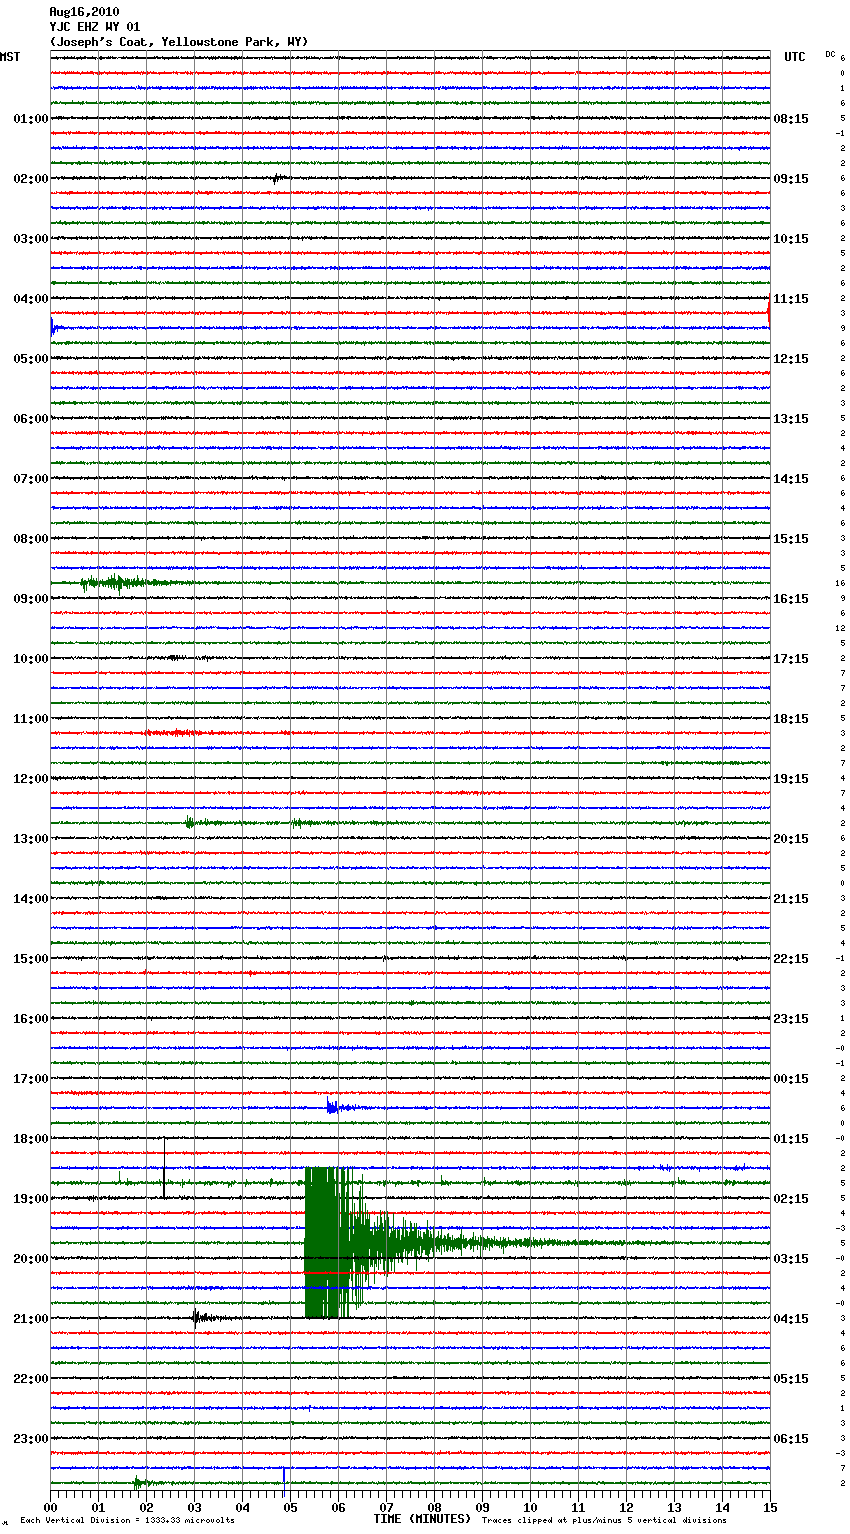Click the date header Aug16,2010
The image size is (850, 1534).
coord(84,12)
